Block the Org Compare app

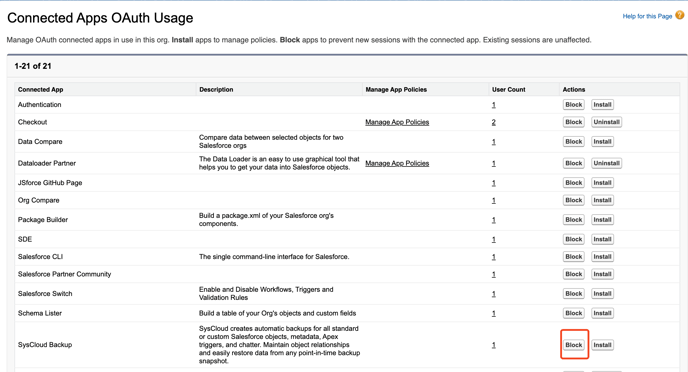(573, 200)
